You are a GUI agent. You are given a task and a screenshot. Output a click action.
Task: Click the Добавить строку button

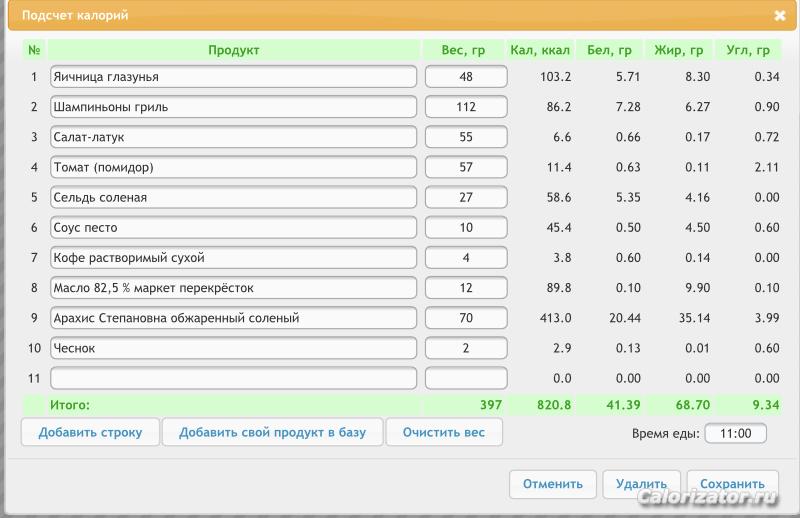(x=90, y=432)
